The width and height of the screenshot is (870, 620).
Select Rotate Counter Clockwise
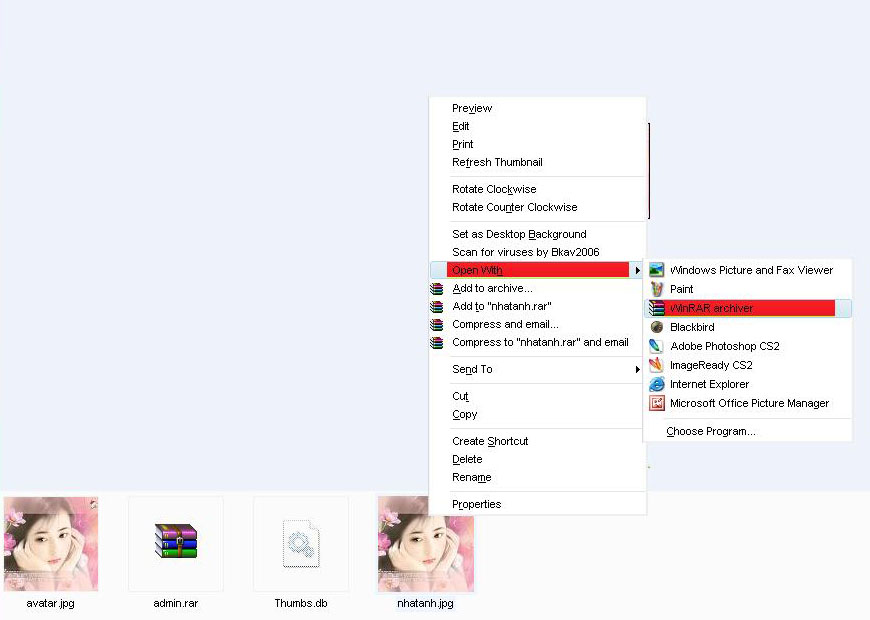click(x=538, y=207)
